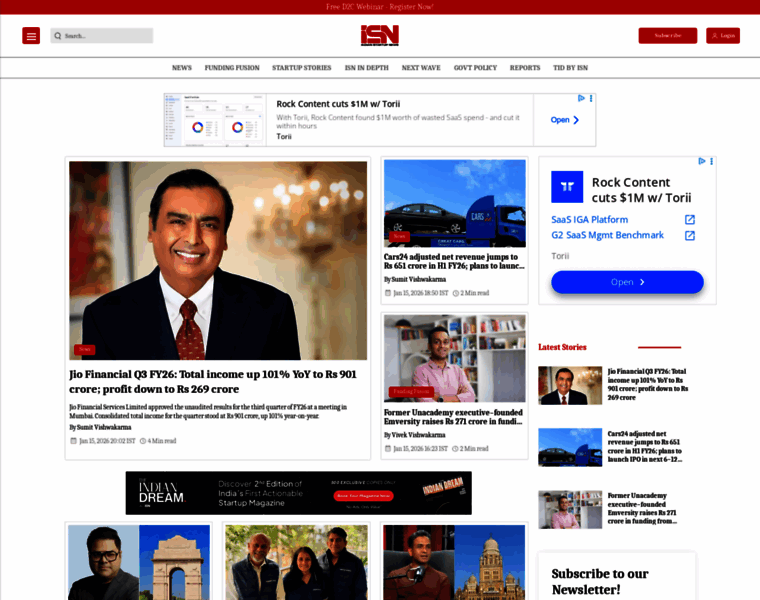Click the Torii logo in sidebar ad

pyautogui.click(x=567, y=187)
